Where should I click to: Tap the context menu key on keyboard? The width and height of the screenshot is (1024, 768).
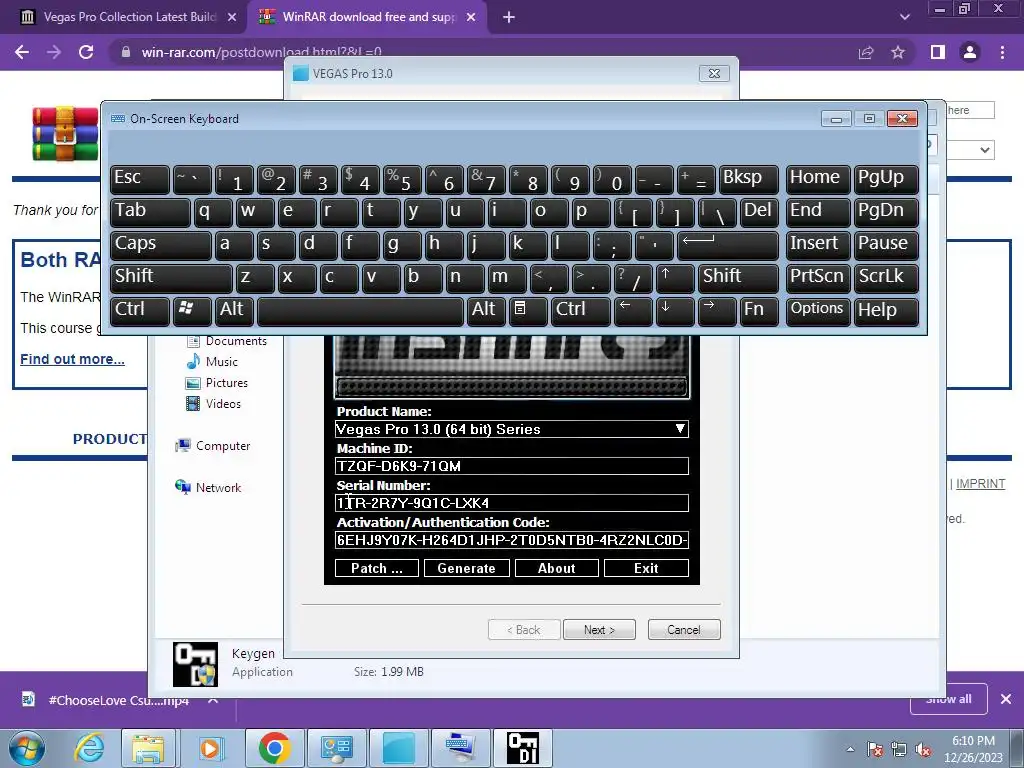point(528,310)
